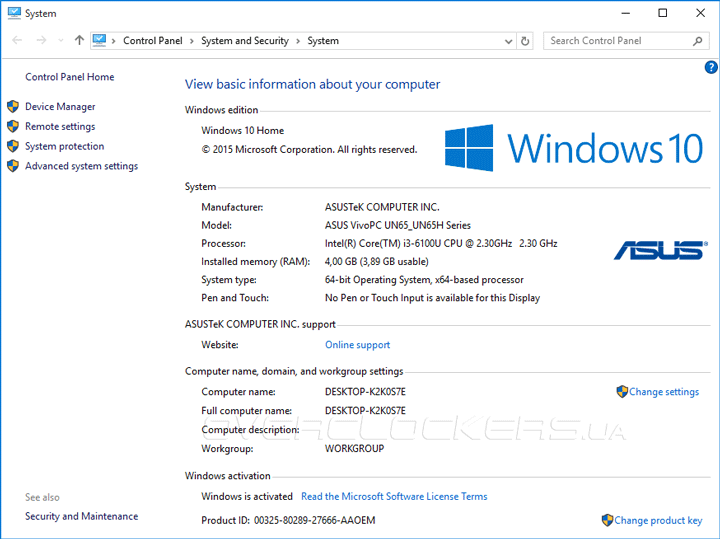Image resolution: width=720 pixels, height=539 pixels.
Task: Select 'Windows is activated' status text
Action: coord(247,496)
